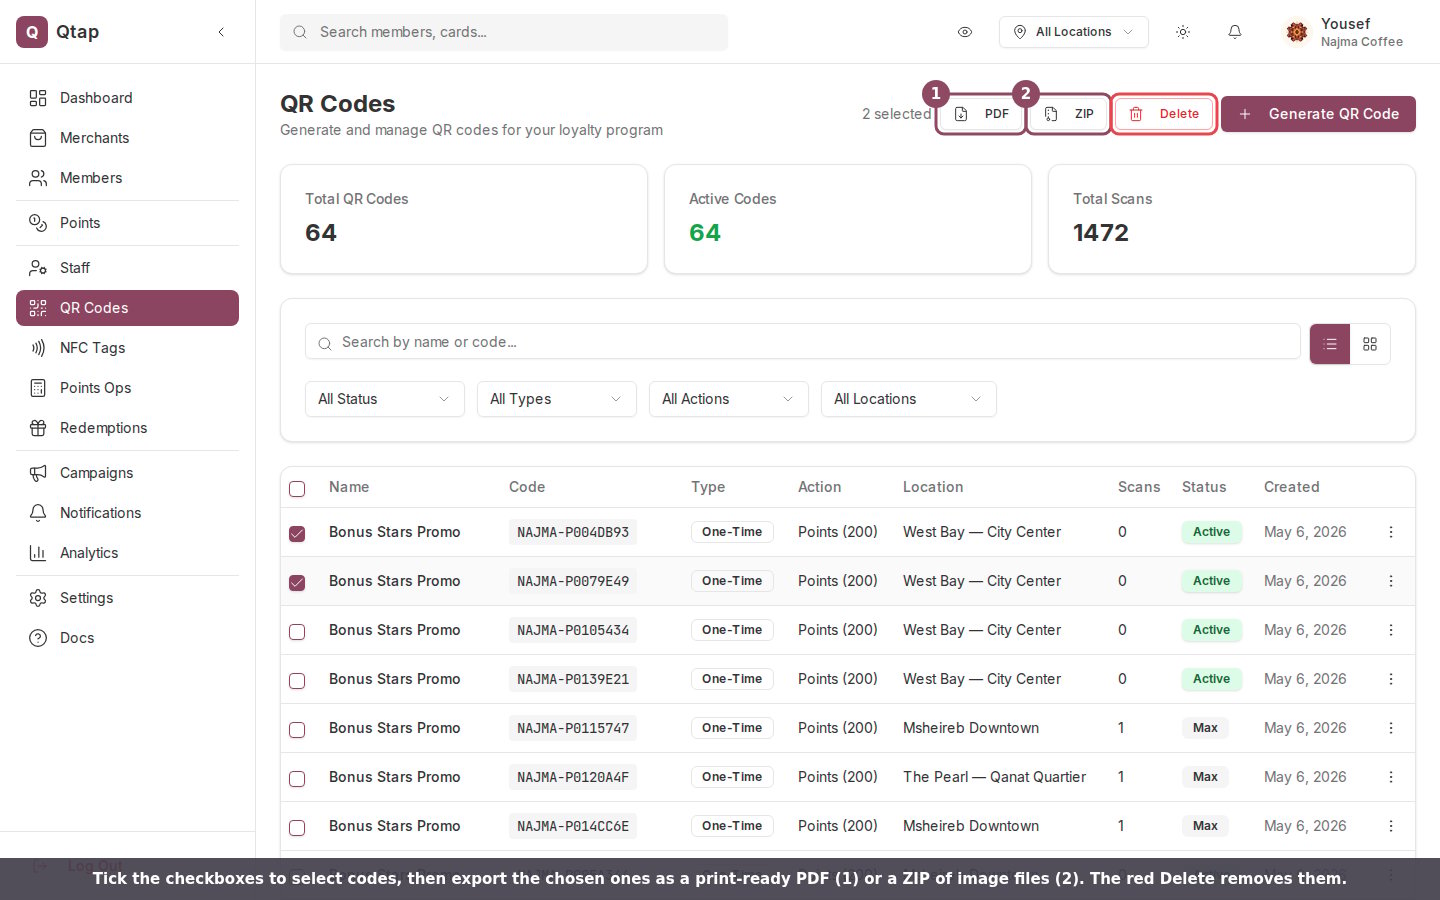1440x900 pixels.
Task: Switch to list view layout
Action: click(1330, 344)
